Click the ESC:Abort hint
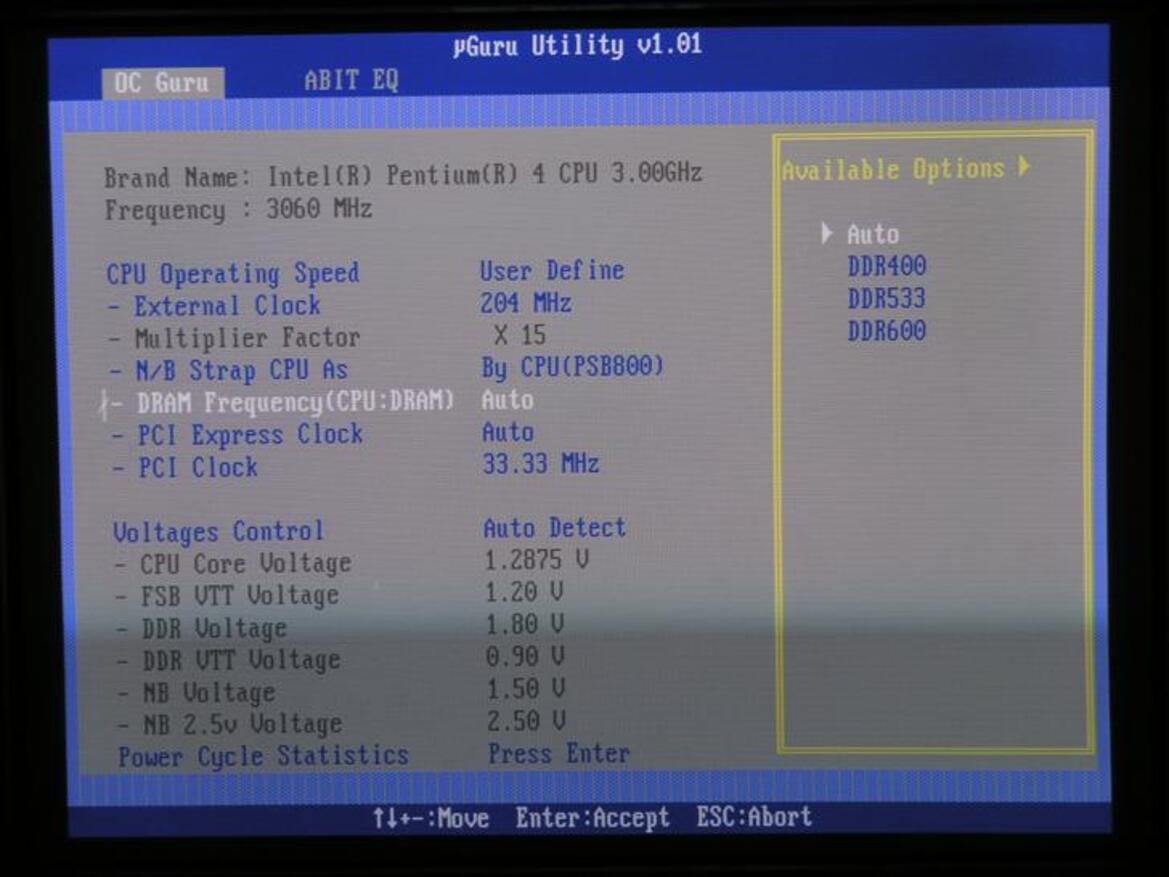 (754, 817)
